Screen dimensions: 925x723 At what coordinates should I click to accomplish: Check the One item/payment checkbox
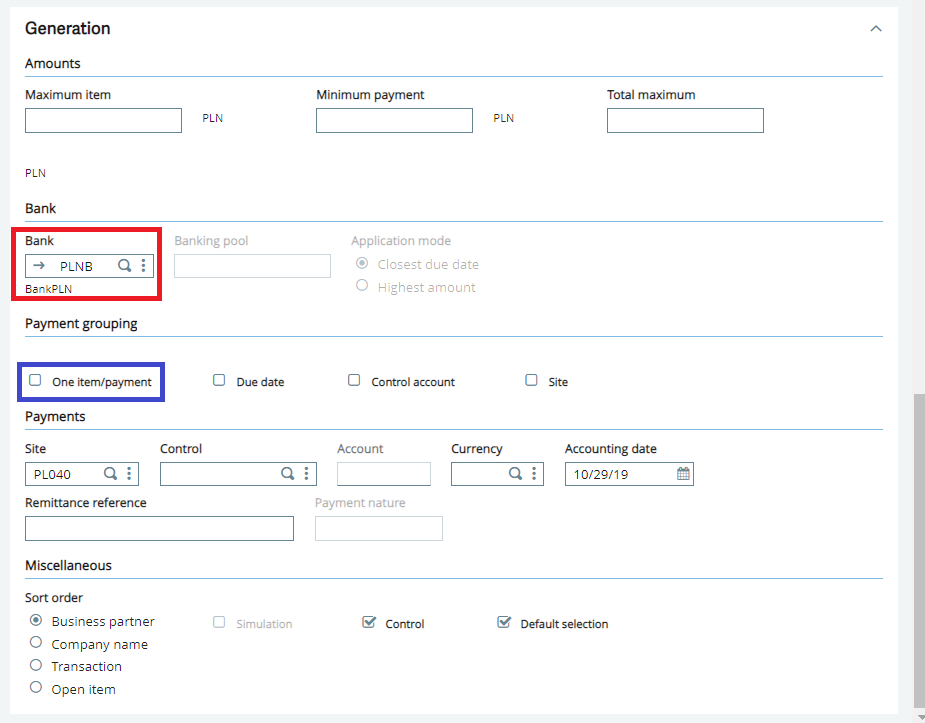[35, 380]
